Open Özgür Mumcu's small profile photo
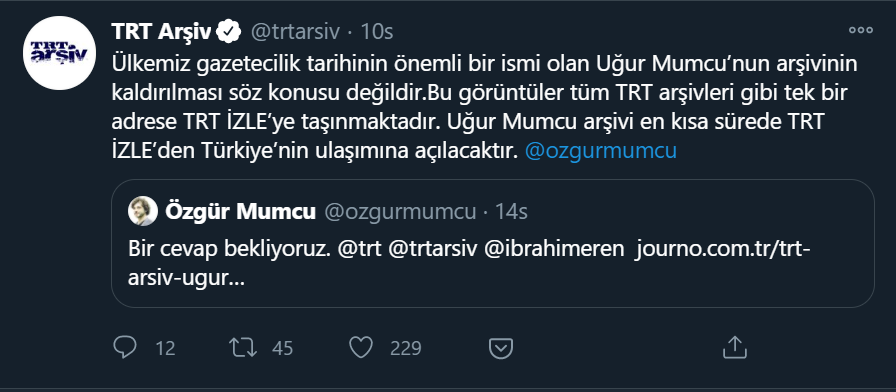This screenshot has width=896, height=392. pyautogui.click(x=143, y=211)
